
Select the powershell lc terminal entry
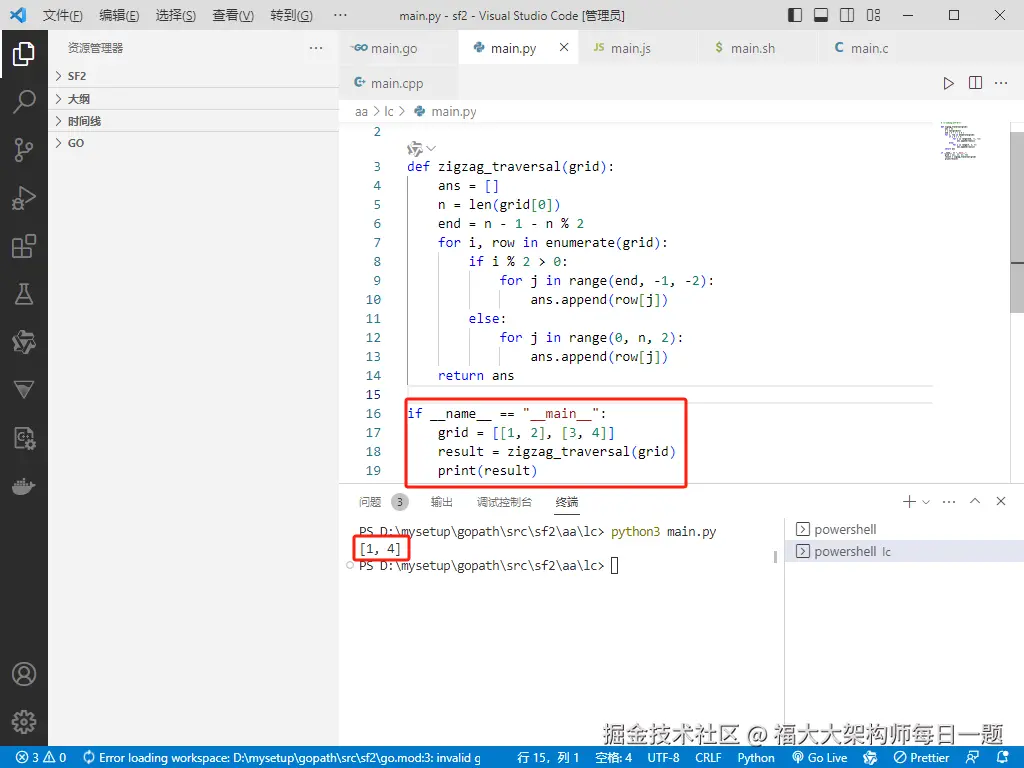coord(904,551)
